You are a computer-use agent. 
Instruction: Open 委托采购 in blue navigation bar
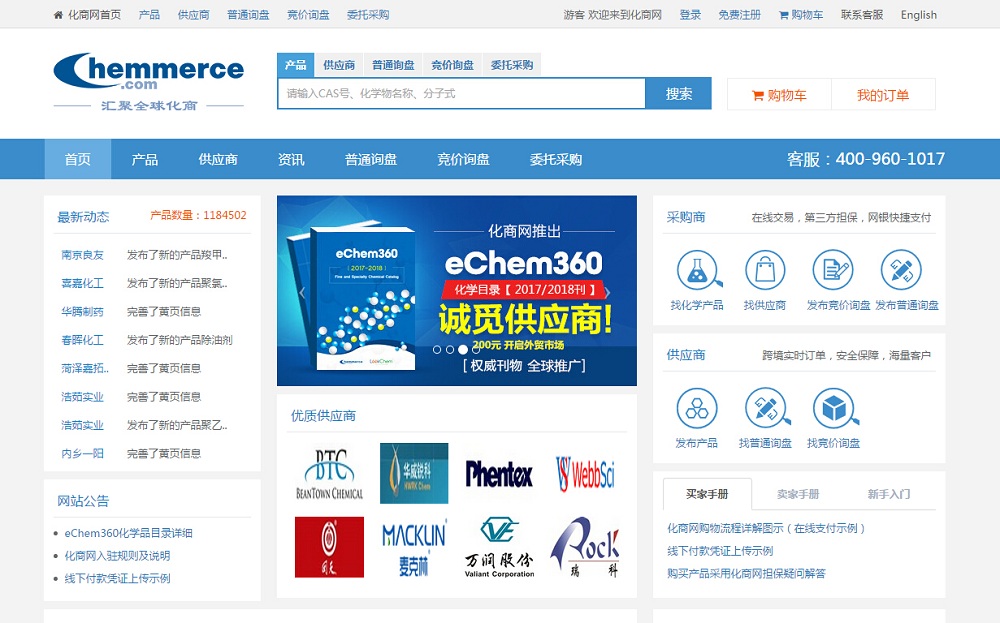556,159
